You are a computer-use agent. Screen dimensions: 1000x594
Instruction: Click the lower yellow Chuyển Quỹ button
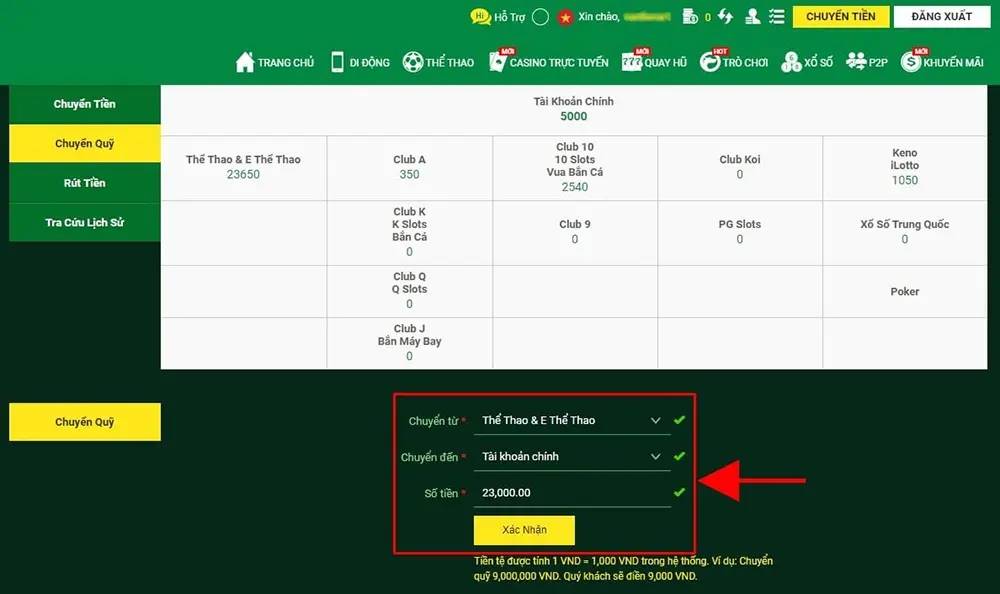85,422
